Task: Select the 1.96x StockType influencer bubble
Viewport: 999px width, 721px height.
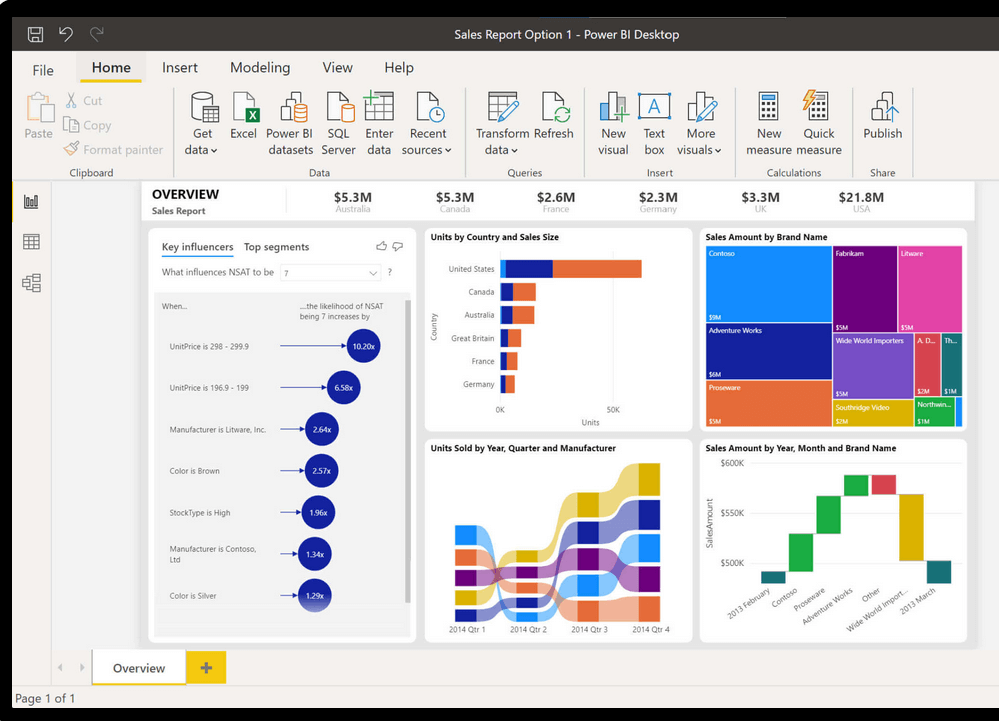Action: coord(318,512)
